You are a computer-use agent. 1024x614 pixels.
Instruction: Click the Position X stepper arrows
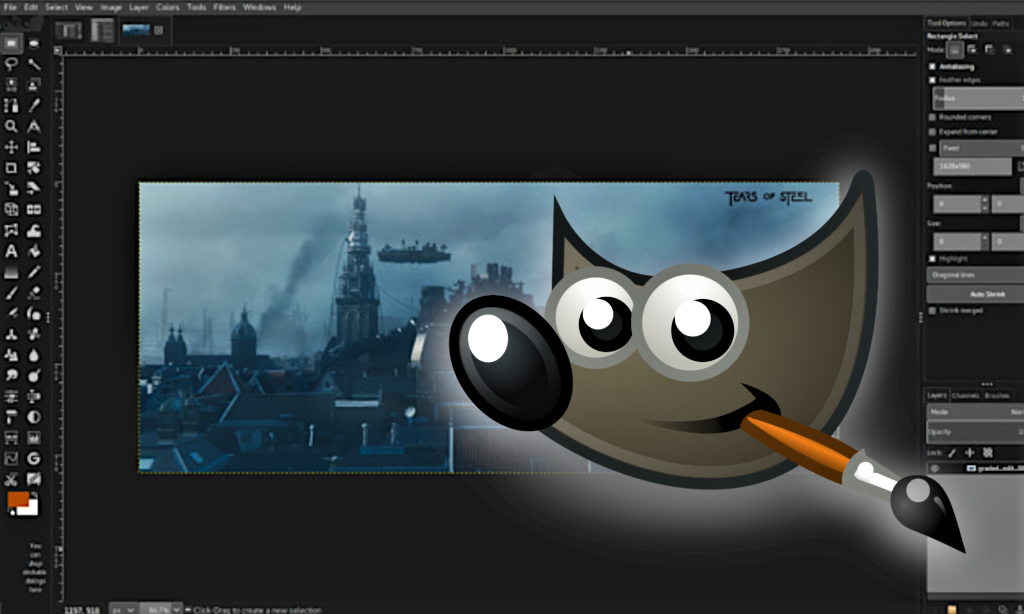985,204
